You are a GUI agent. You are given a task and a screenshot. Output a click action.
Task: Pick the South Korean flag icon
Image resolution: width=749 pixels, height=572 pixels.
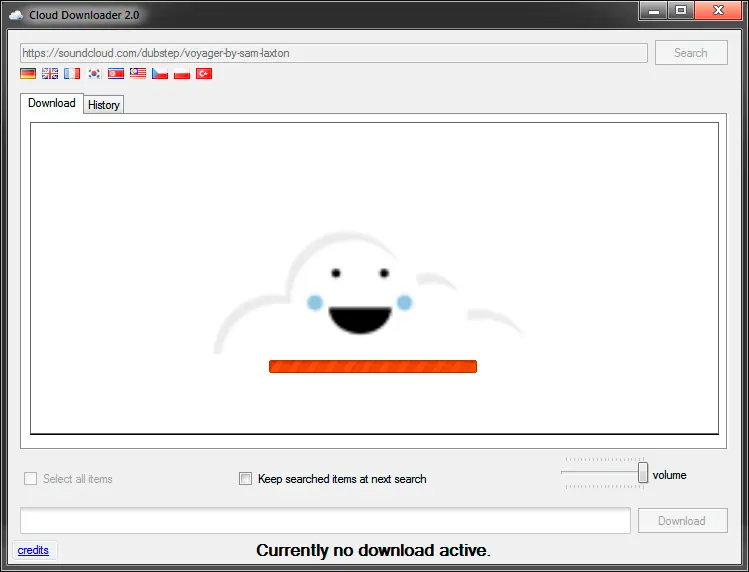94,74
